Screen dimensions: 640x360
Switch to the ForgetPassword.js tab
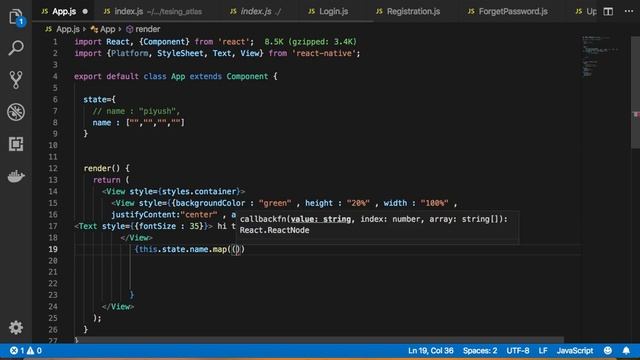coord(513,11)
